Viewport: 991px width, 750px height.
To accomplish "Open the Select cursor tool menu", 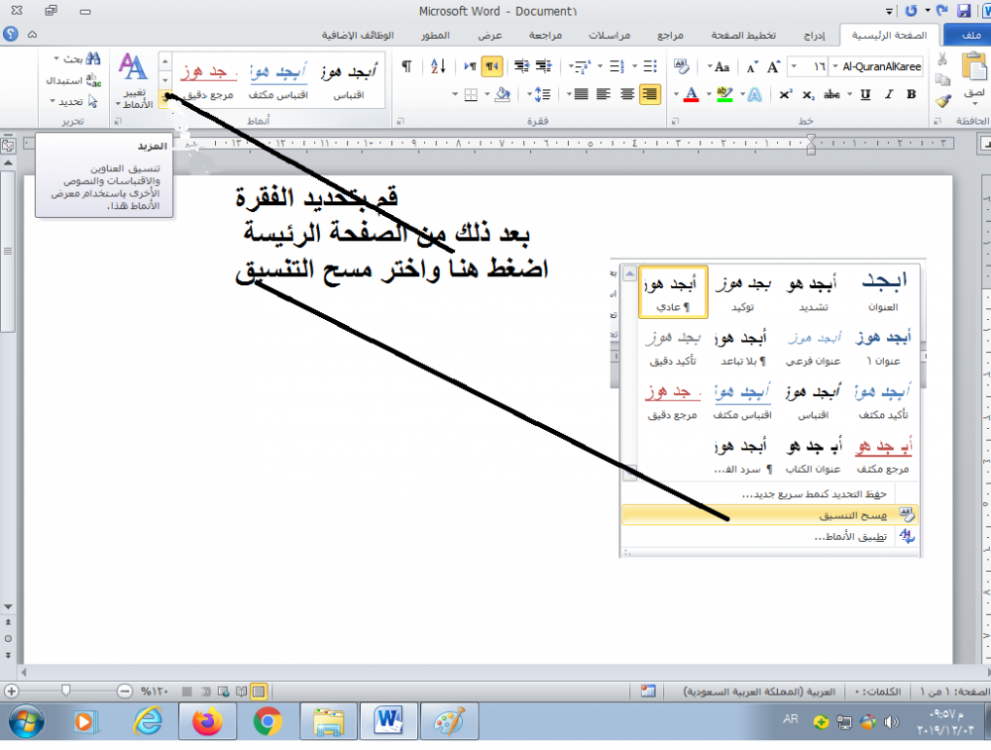I will tap(75, 101).
